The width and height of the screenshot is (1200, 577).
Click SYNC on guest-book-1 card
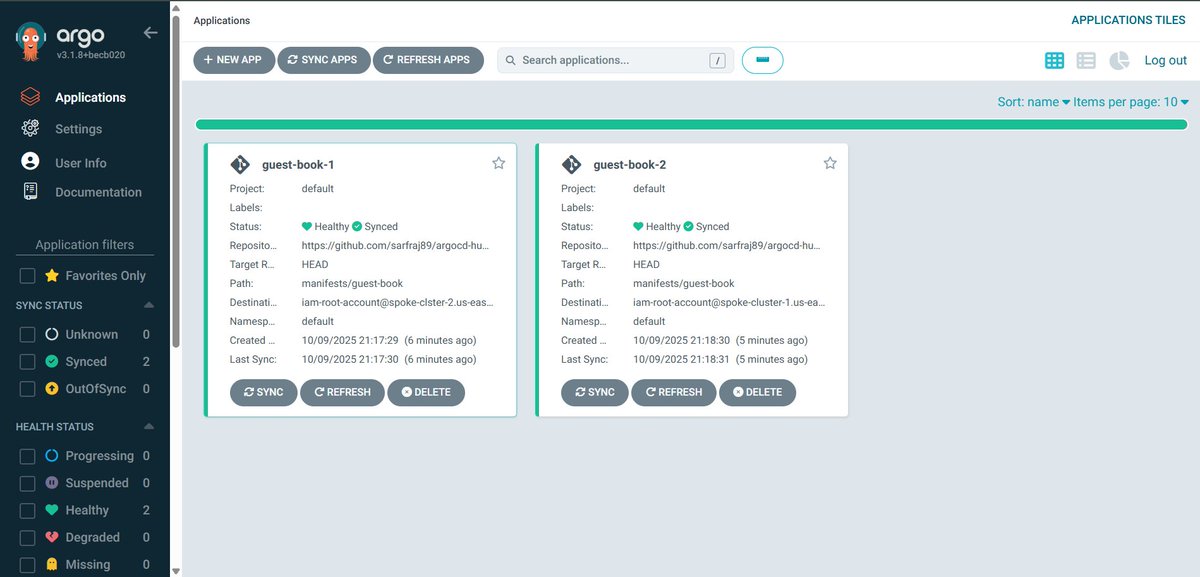[264, 392]
